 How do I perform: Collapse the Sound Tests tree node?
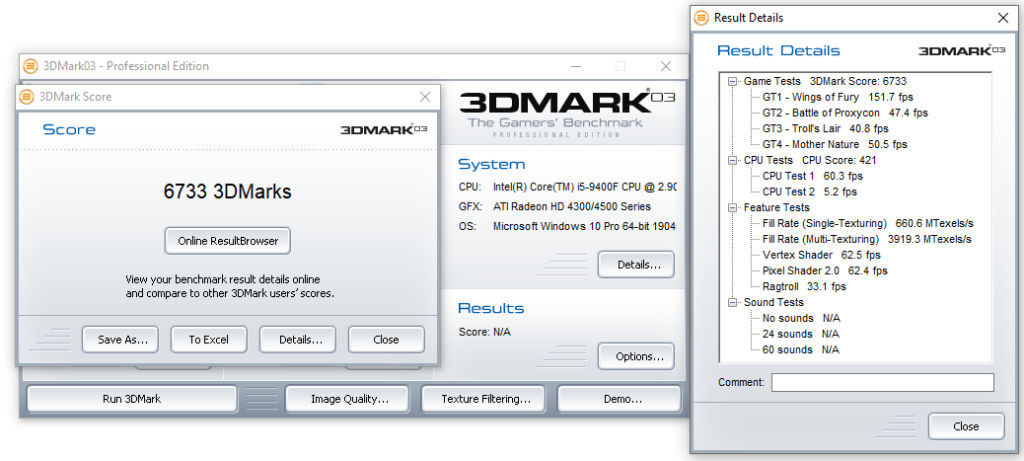pyautogui.click(x=733, y=302)
